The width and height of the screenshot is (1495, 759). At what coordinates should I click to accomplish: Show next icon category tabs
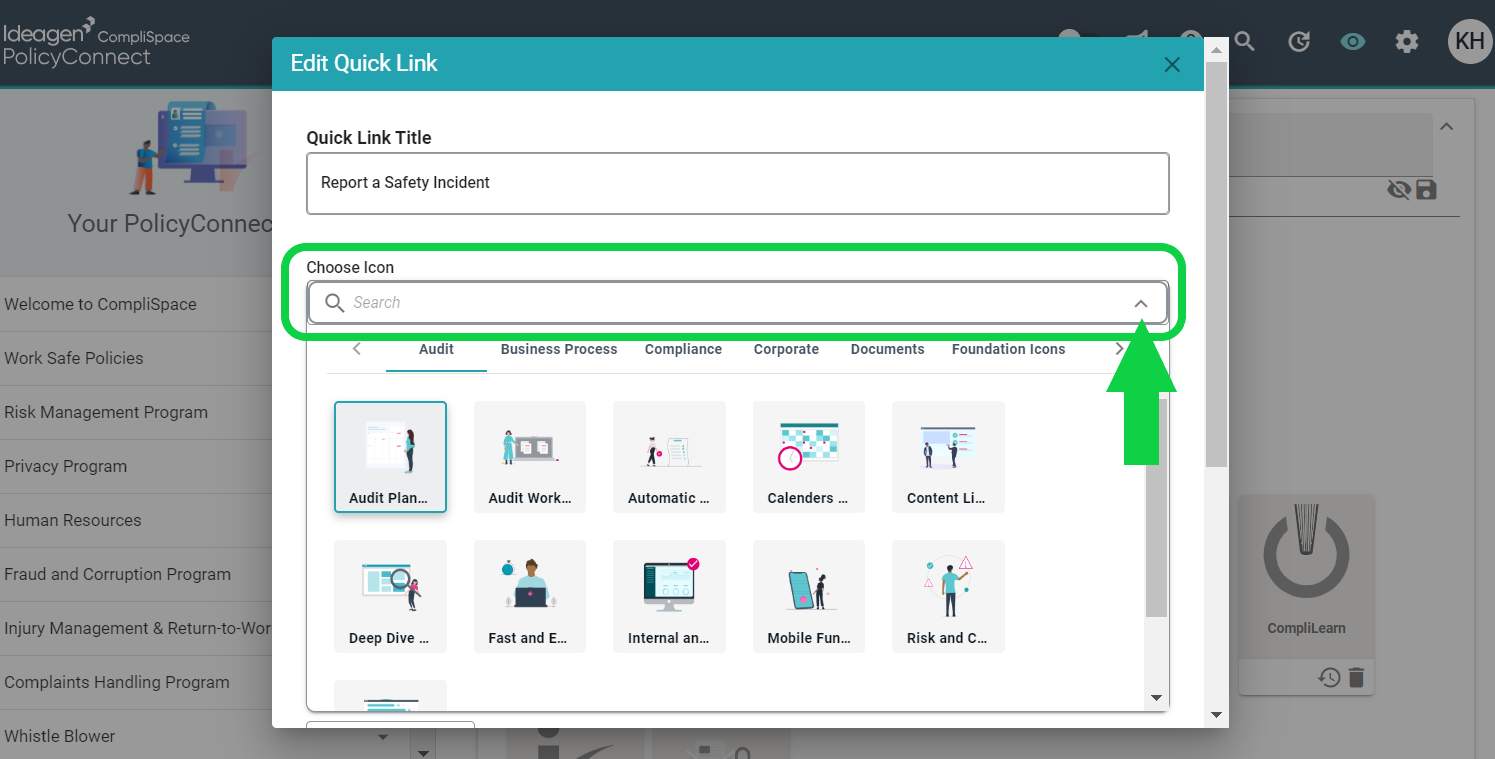click(1119, 349)
